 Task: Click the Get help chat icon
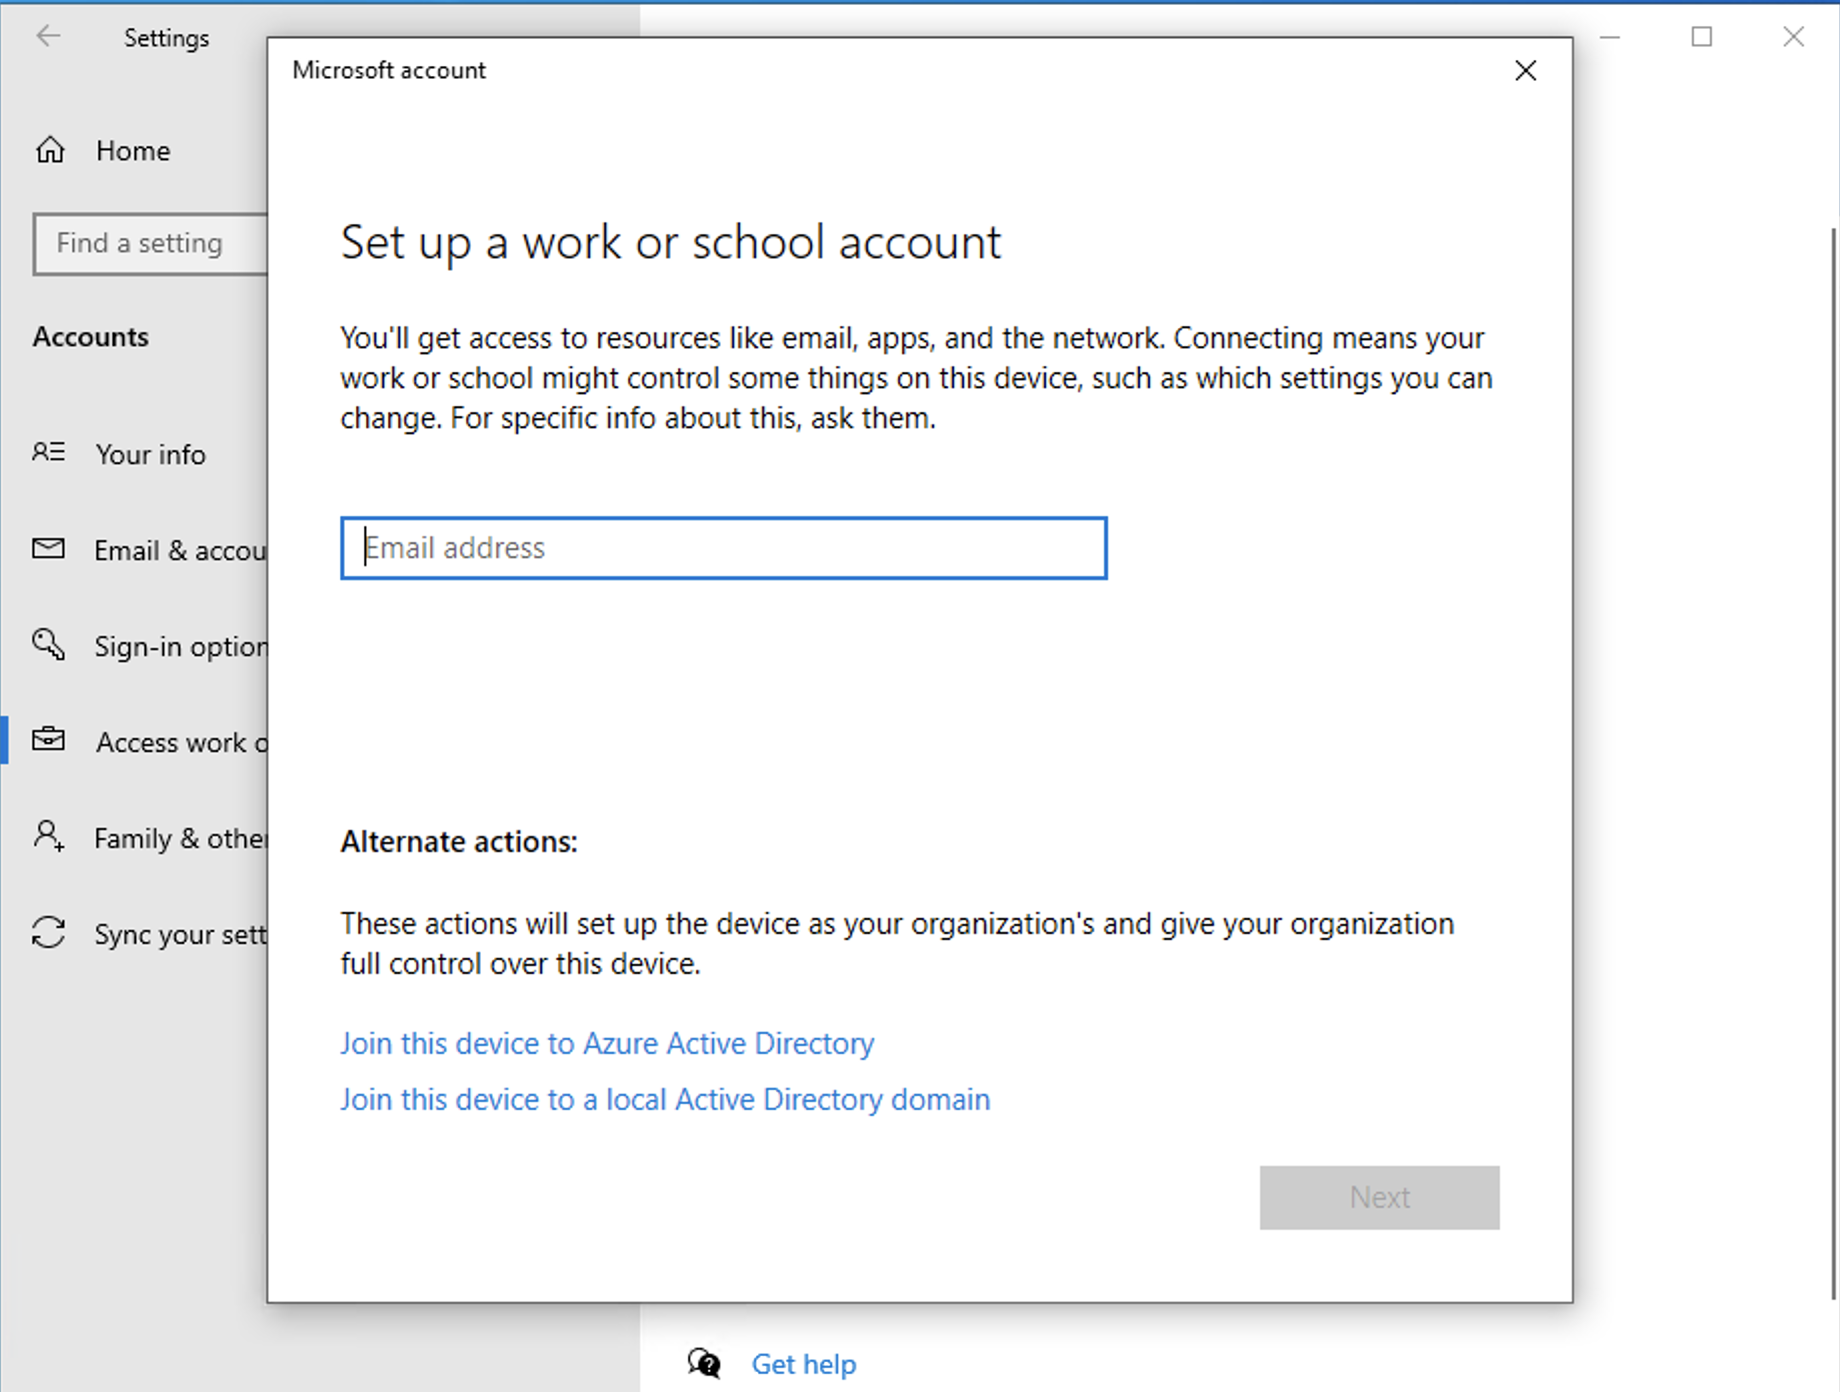[x=704, y=1363]
